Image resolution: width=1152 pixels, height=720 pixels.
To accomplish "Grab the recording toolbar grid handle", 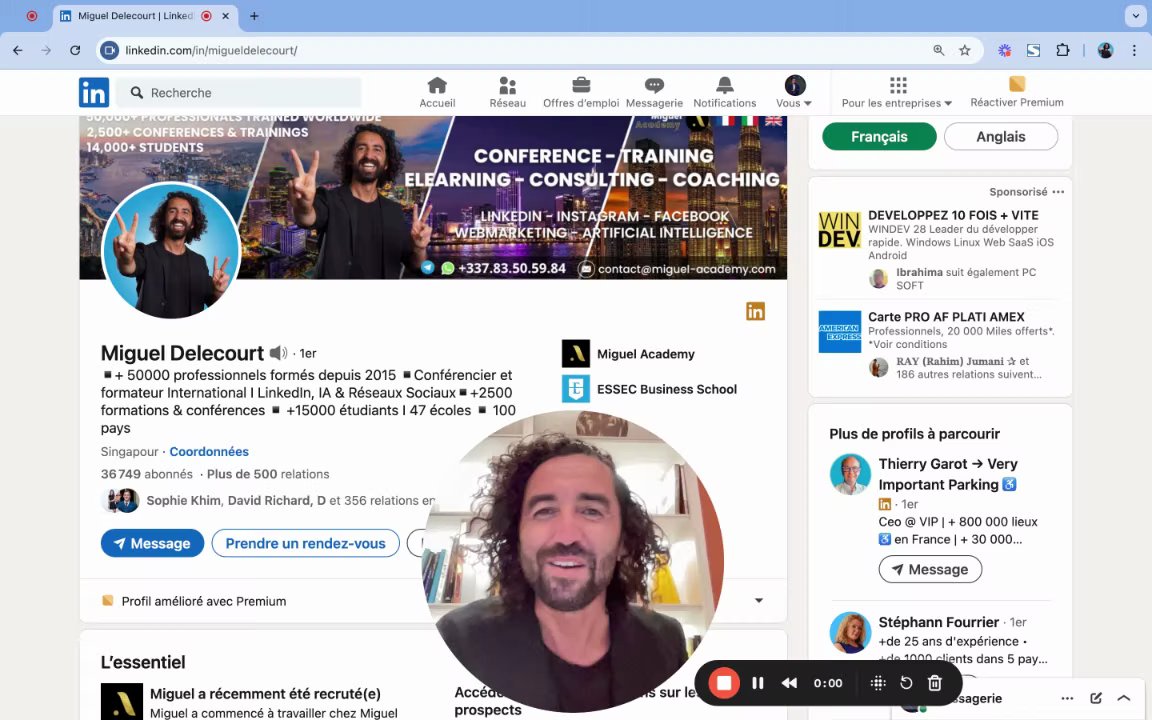I will pyautogui.click(x=878, y=683).
